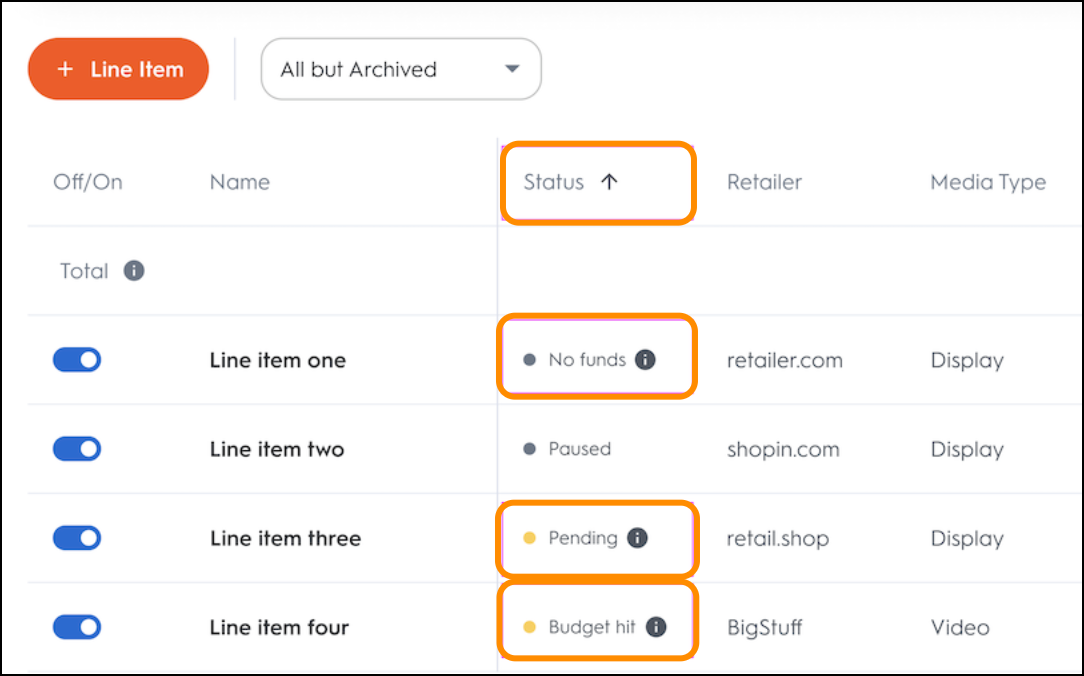The width and height of the screenshot is (1084, 676).
Task: Open the Line item three link
Action: click(x=285, y=538)
